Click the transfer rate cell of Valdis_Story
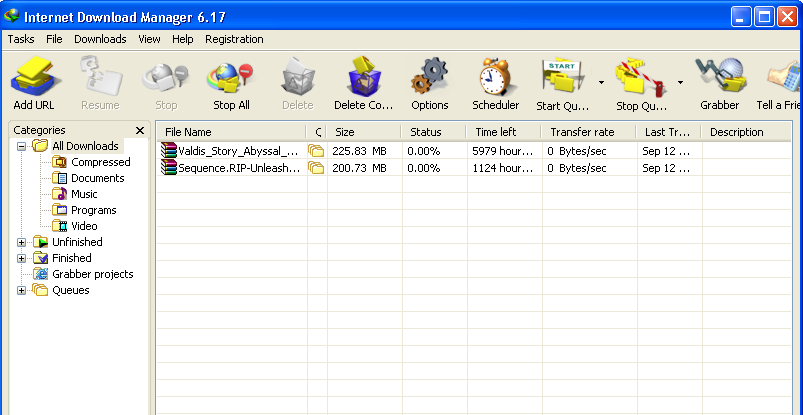Image resolution: width=803 pixels, height=415 pixels. (x=577, y=151)
